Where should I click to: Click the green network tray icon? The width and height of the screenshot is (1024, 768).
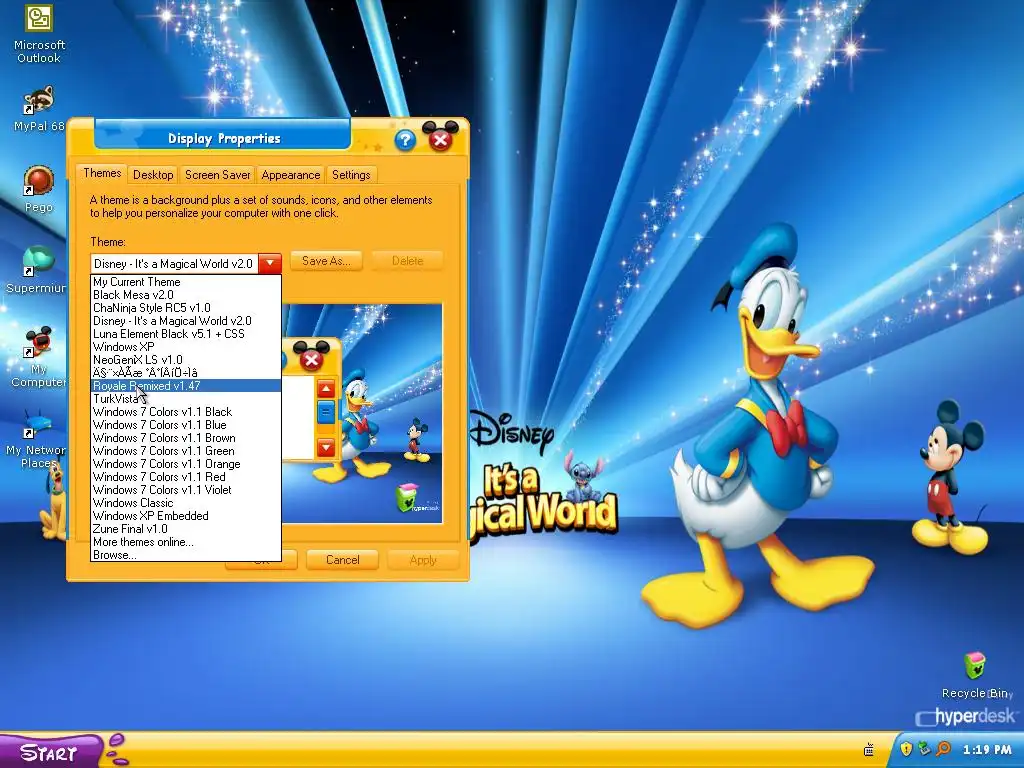click(924, 749)
